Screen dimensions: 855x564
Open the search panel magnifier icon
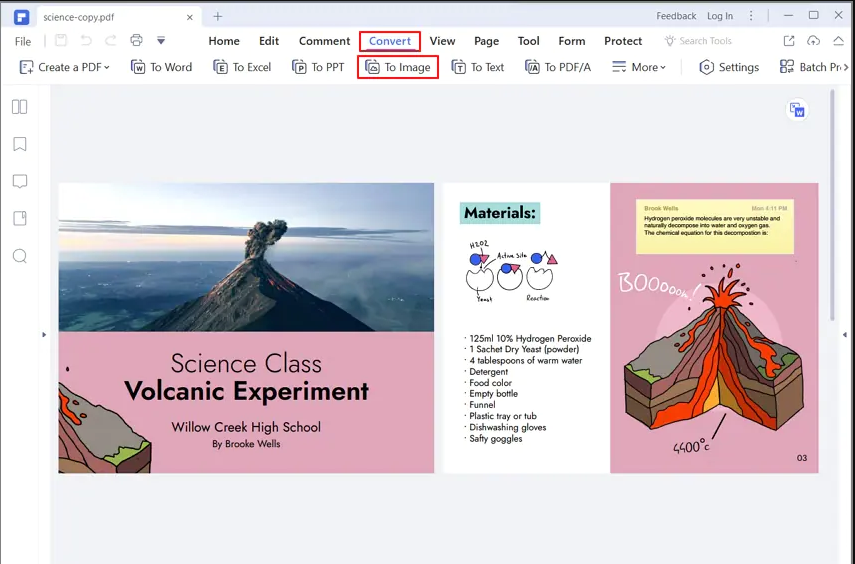click(20, 256)
